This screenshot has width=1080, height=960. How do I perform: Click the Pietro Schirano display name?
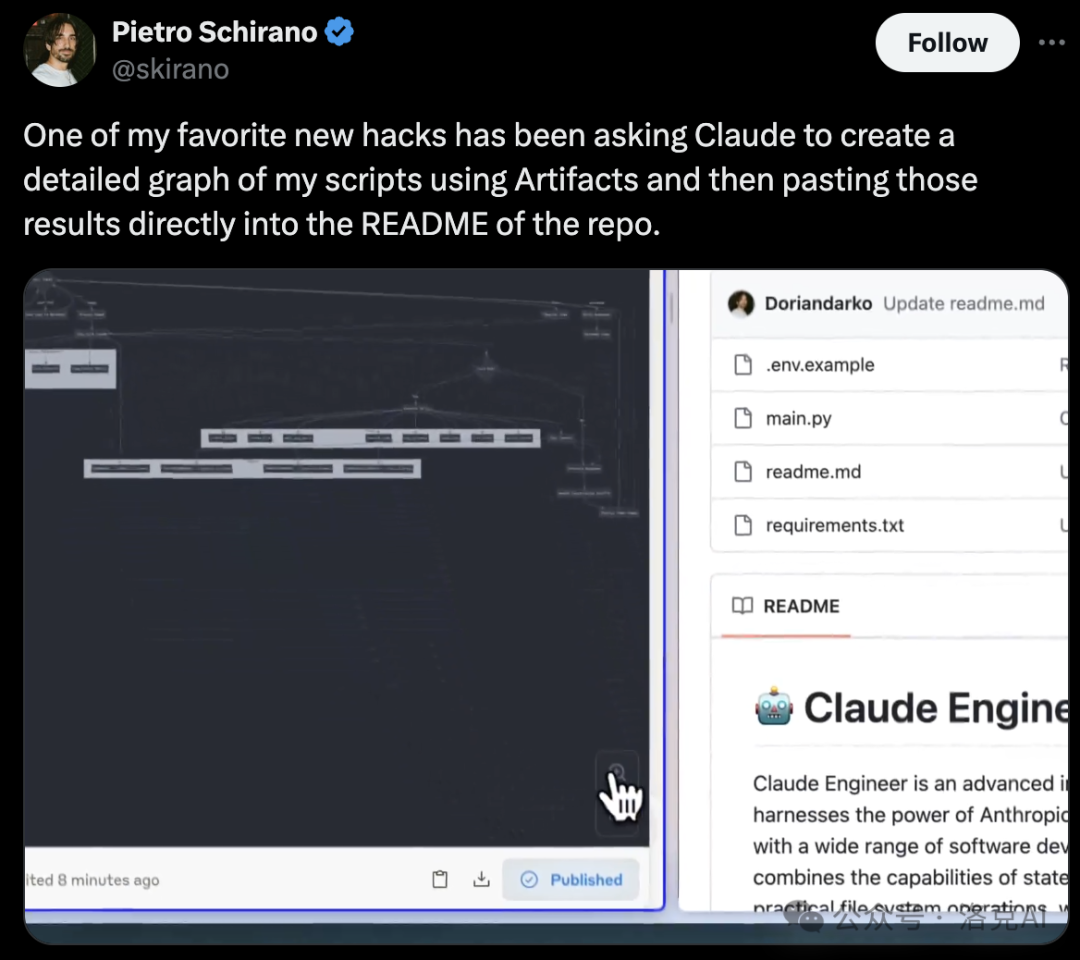214,32
